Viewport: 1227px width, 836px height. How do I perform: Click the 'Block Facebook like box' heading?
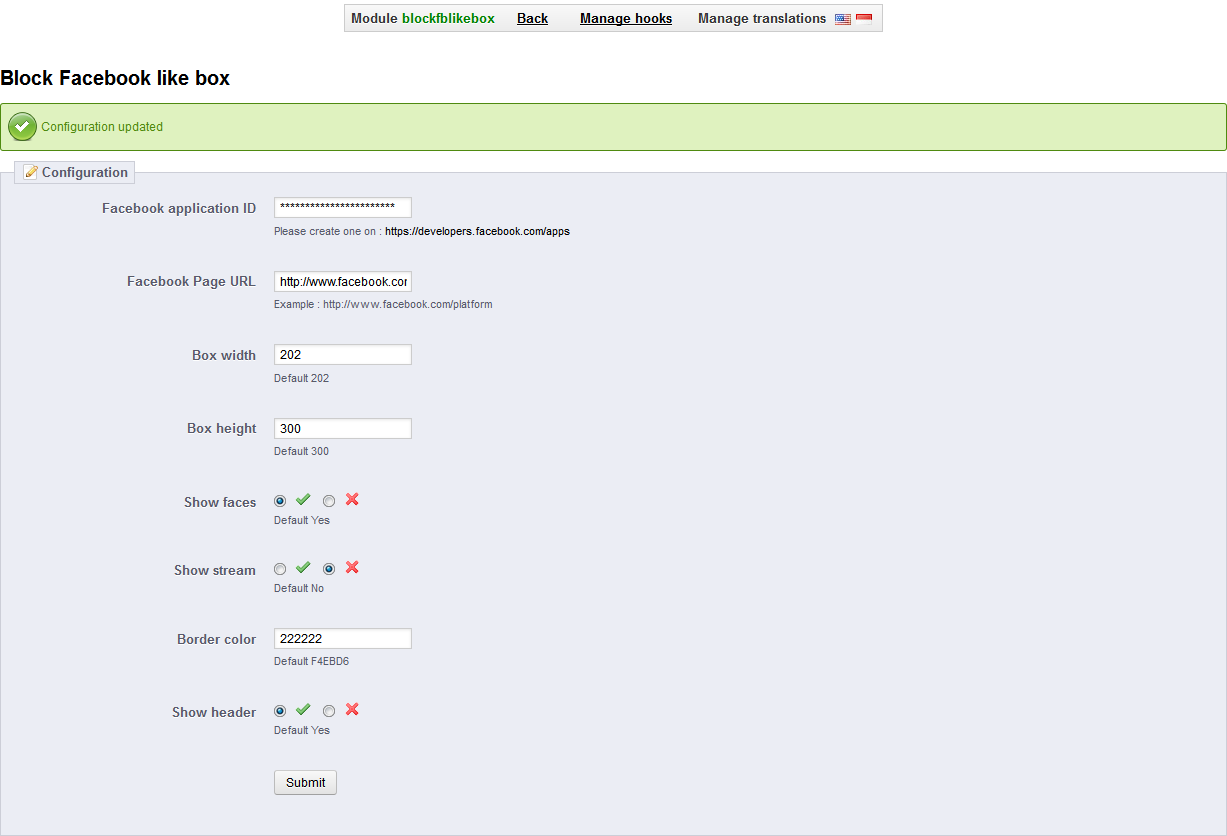(x=115, y=78)
